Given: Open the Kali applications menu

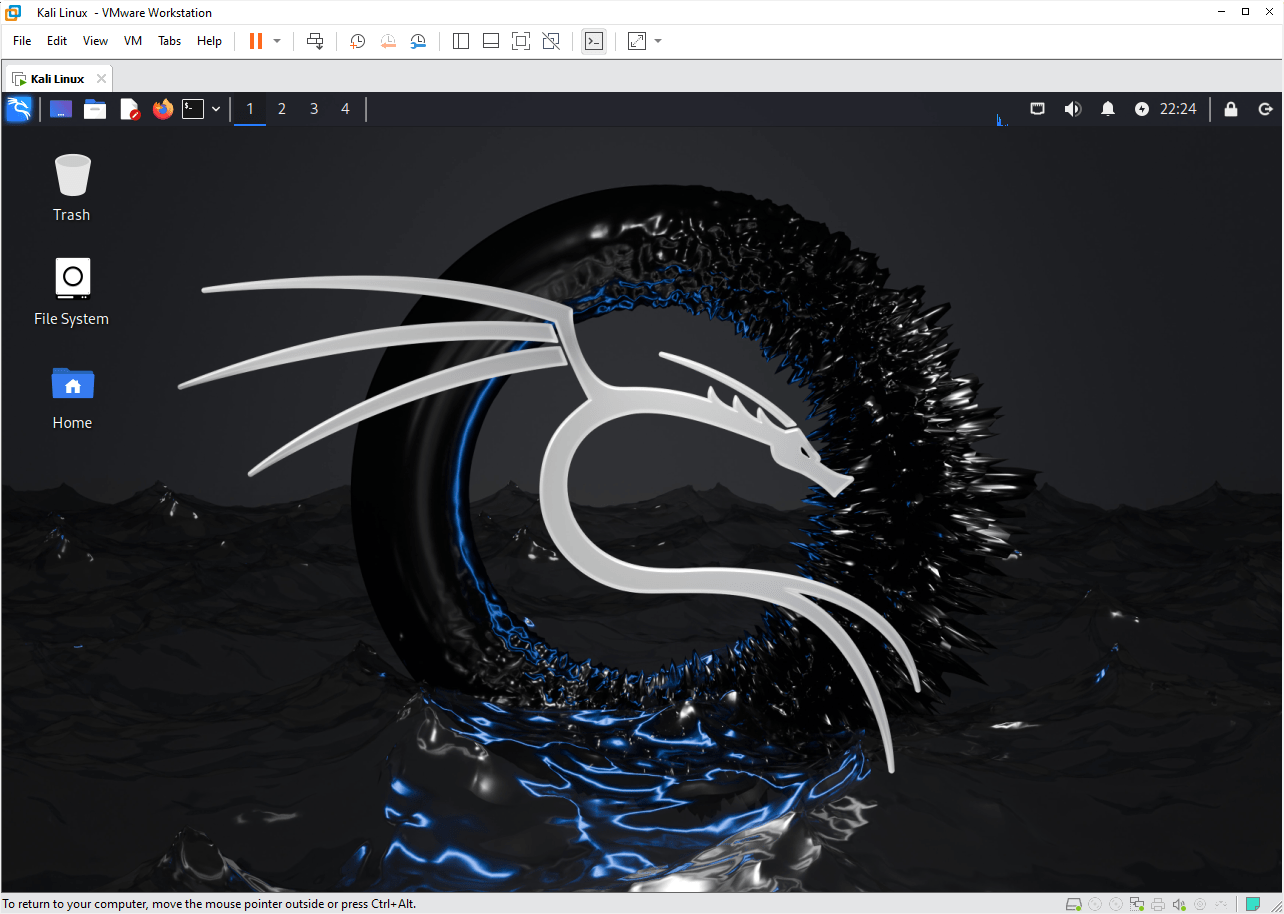Looking at the screenshot, I should [x=19, y=109].
